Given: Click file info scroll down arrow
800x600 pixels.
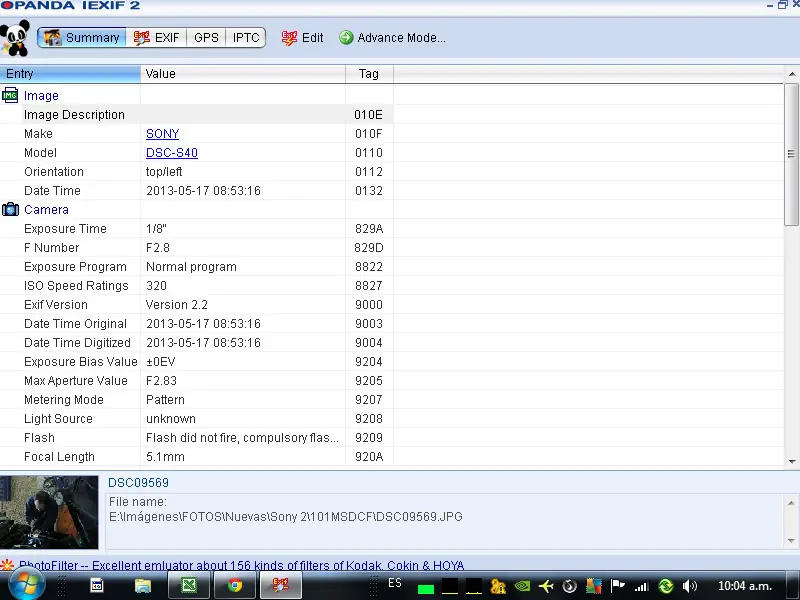Looking at the screenshot, I should click(x=791, y=540).
